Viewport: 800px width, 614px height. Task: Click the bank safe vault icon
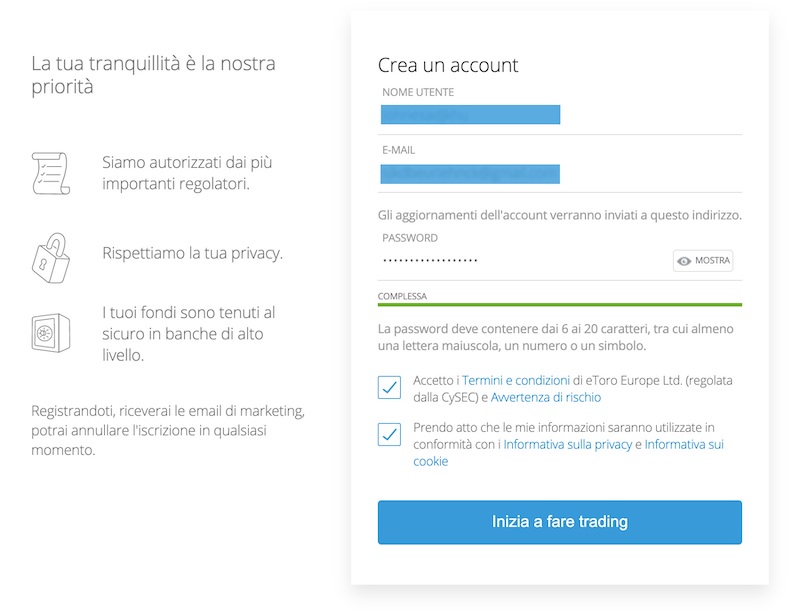51,333
